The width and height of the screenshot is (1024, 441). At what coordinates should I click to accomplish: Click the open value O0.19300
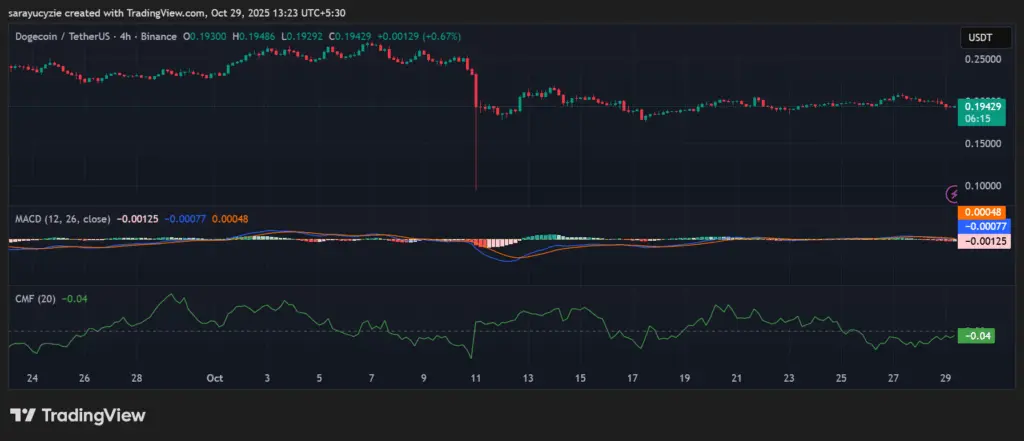(205, 37)
